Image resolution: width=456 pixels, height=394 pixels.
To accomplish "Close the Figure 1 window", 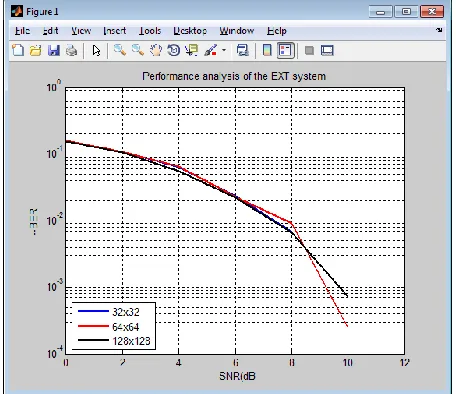I will (432, 12).
